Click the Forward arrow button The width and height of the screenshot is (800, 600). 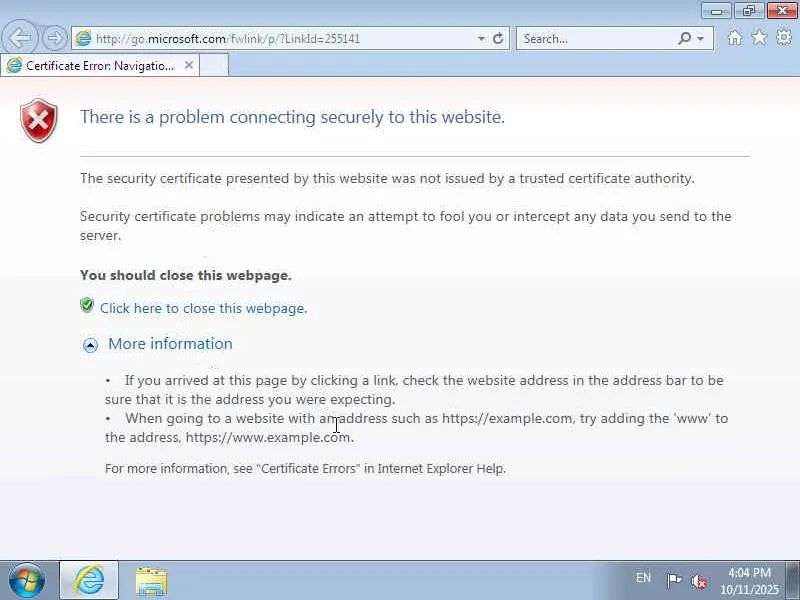(54, 38)
